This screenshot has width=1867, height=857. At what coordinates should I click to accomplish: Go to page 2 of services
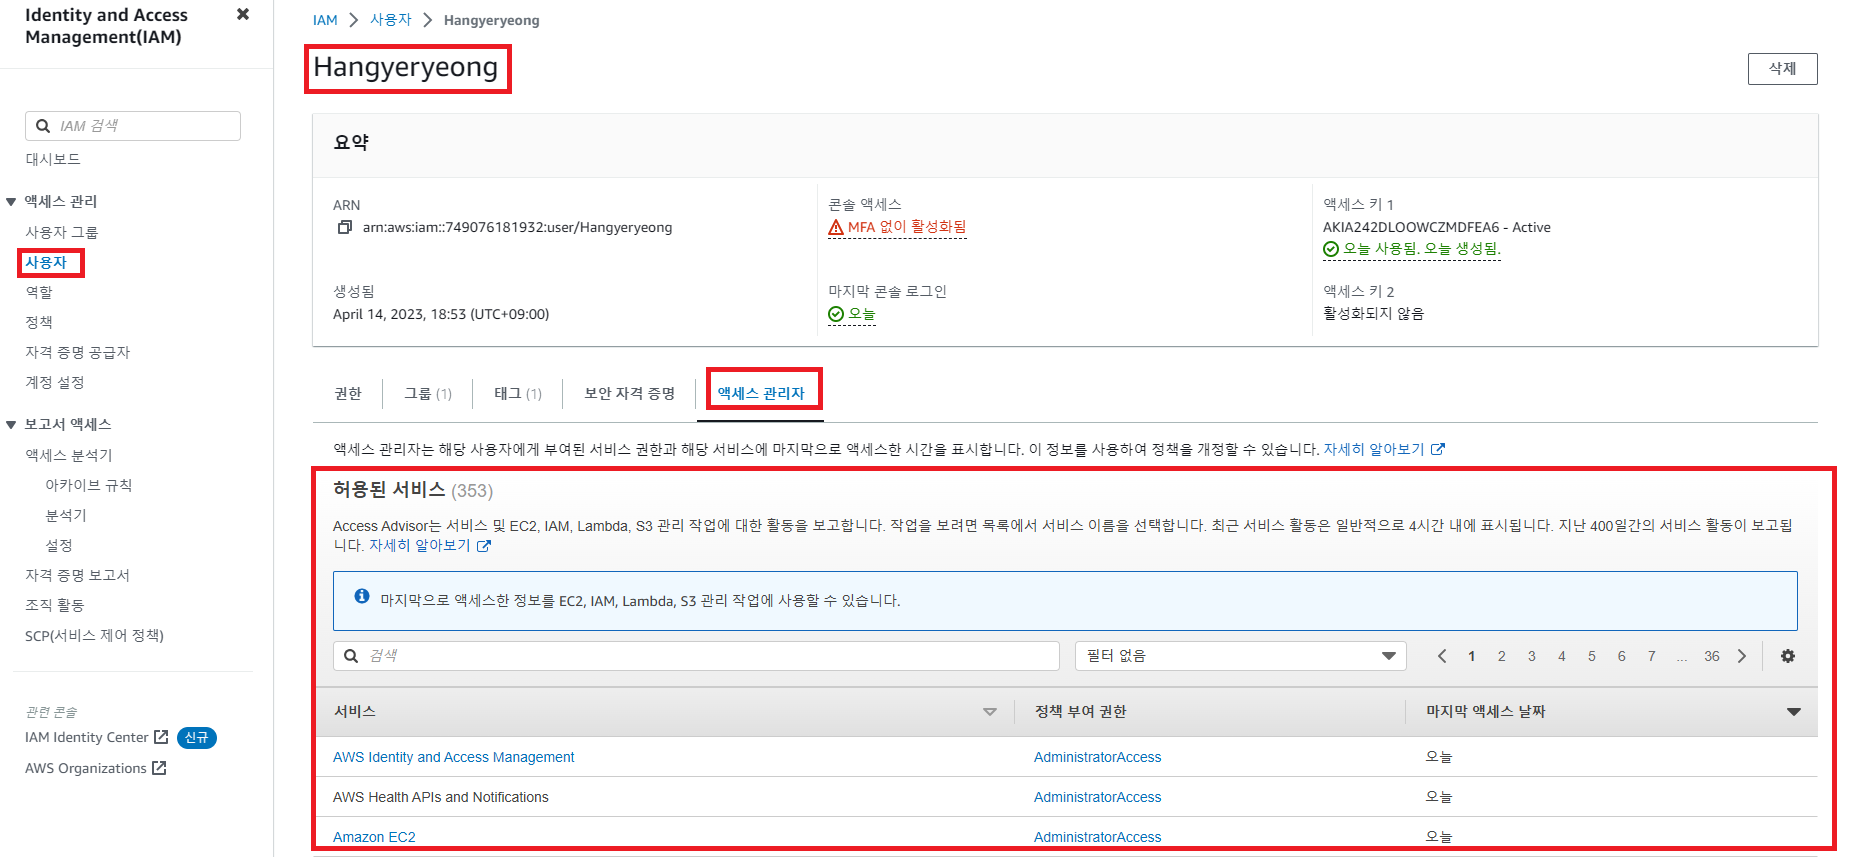click(x=1501, y=656)
